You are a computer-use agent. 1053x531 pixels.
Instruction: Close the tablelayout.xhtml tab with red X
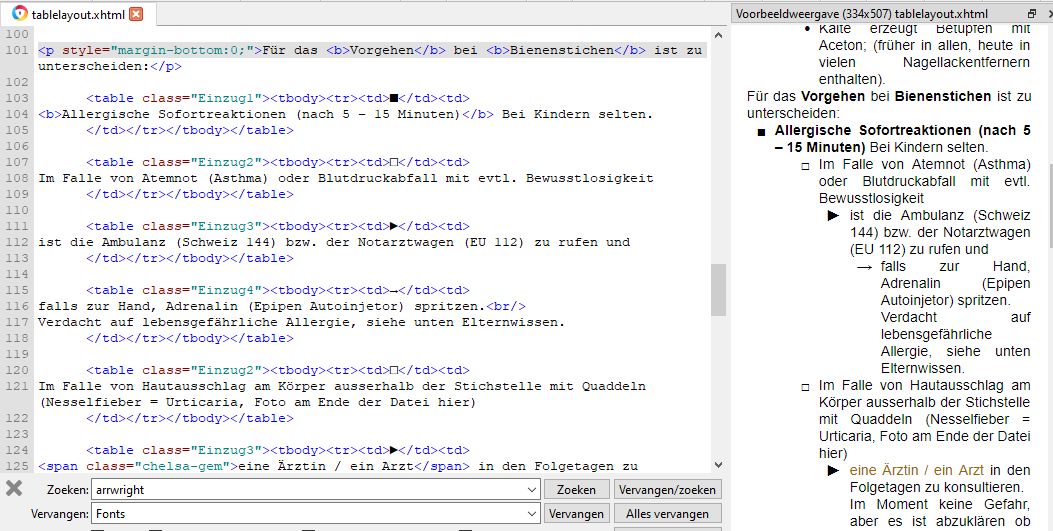coord(136,13)
